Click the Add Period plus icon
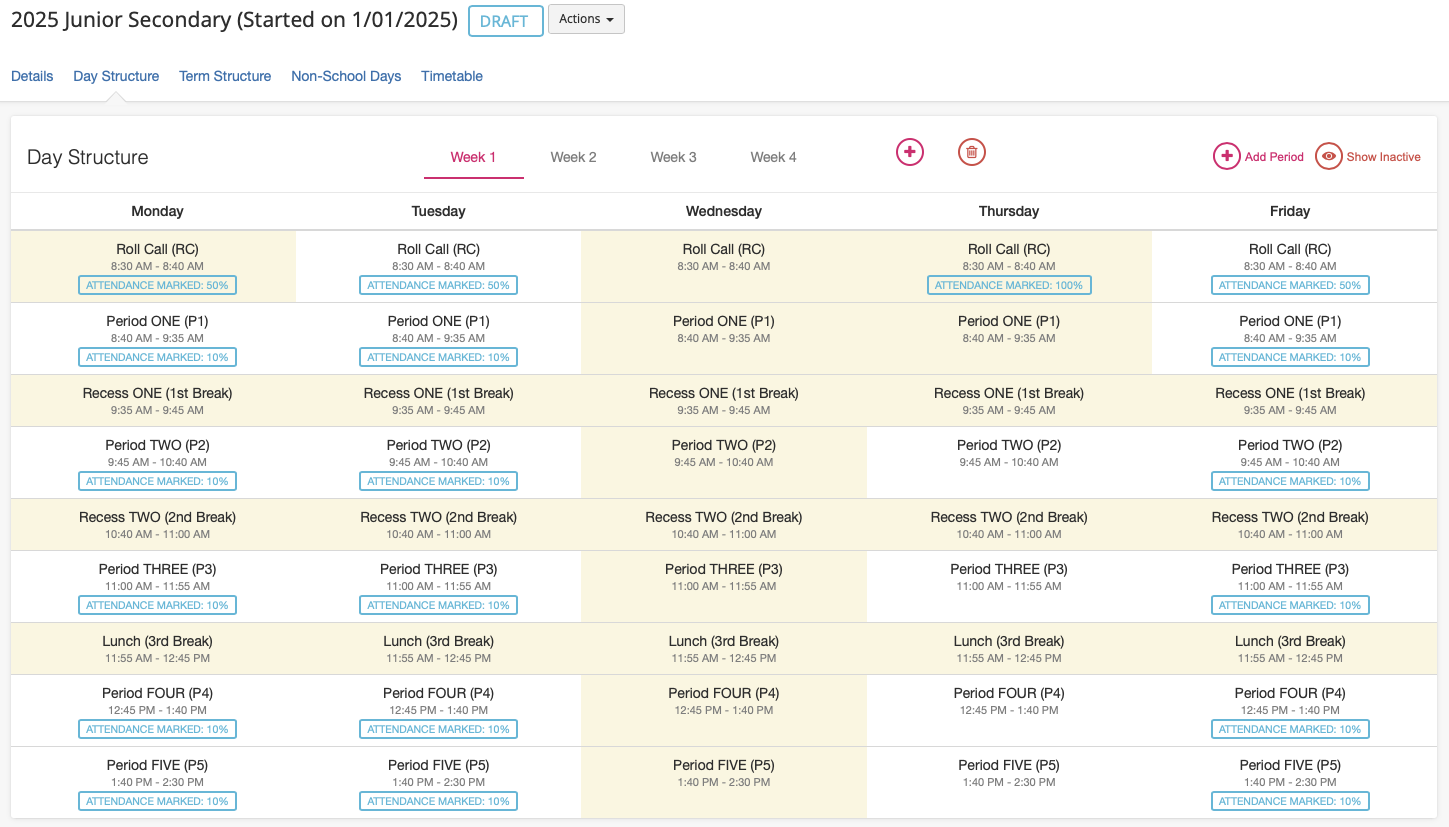The width and height of the screenshot is (1449, 827). (x=1226, y=157)
